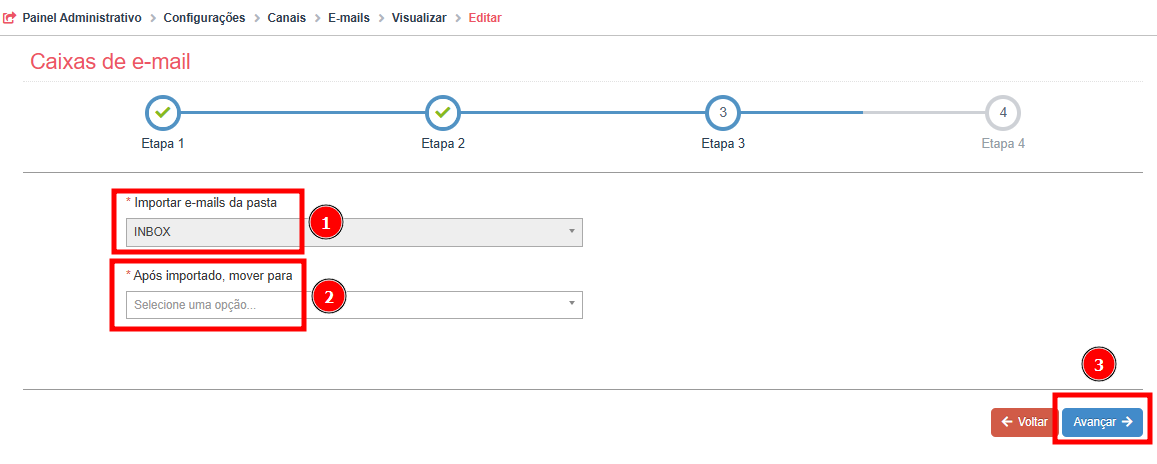Open Configurações in the breadcrumb
Screen dimensions: 1157x464
(205, 18)
